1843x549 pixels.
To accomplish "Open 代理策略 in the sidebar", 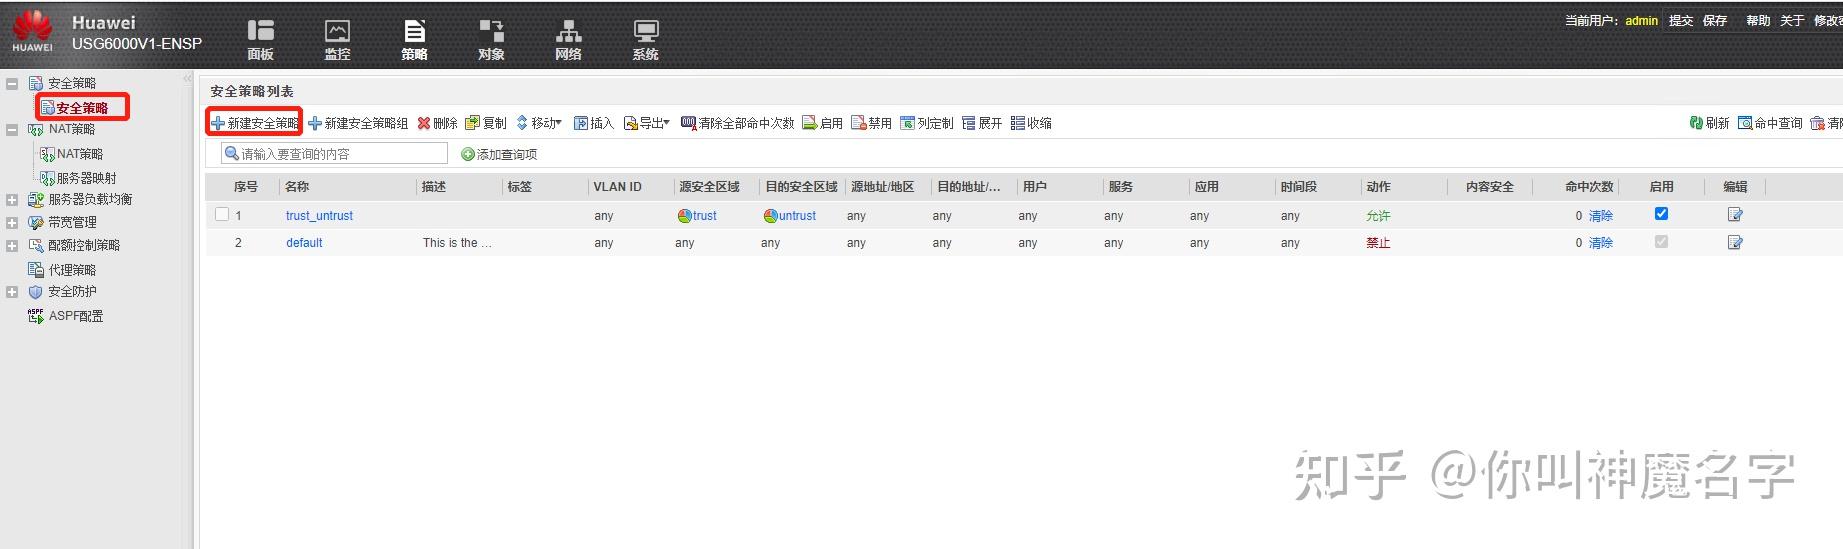I will pos(72,270).
